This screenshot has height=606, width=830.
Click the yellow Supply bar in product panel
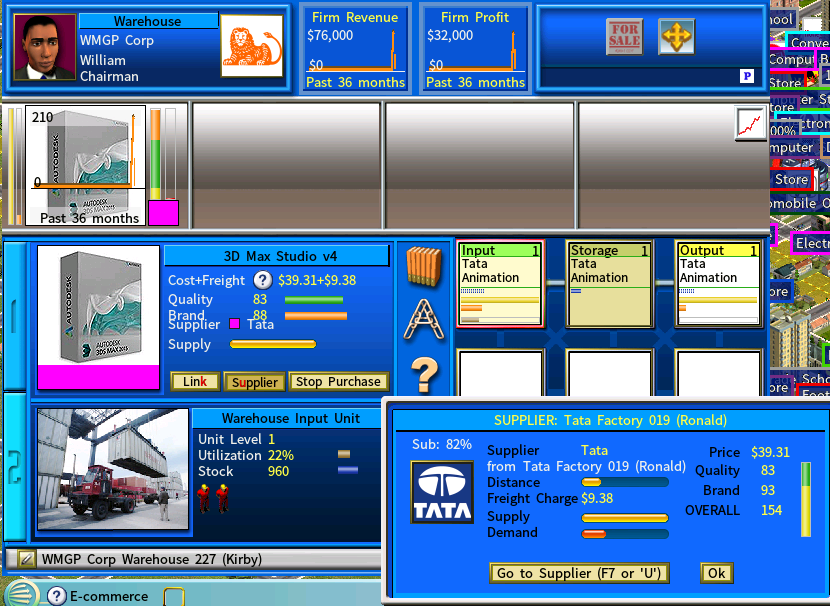pos(273,344)
